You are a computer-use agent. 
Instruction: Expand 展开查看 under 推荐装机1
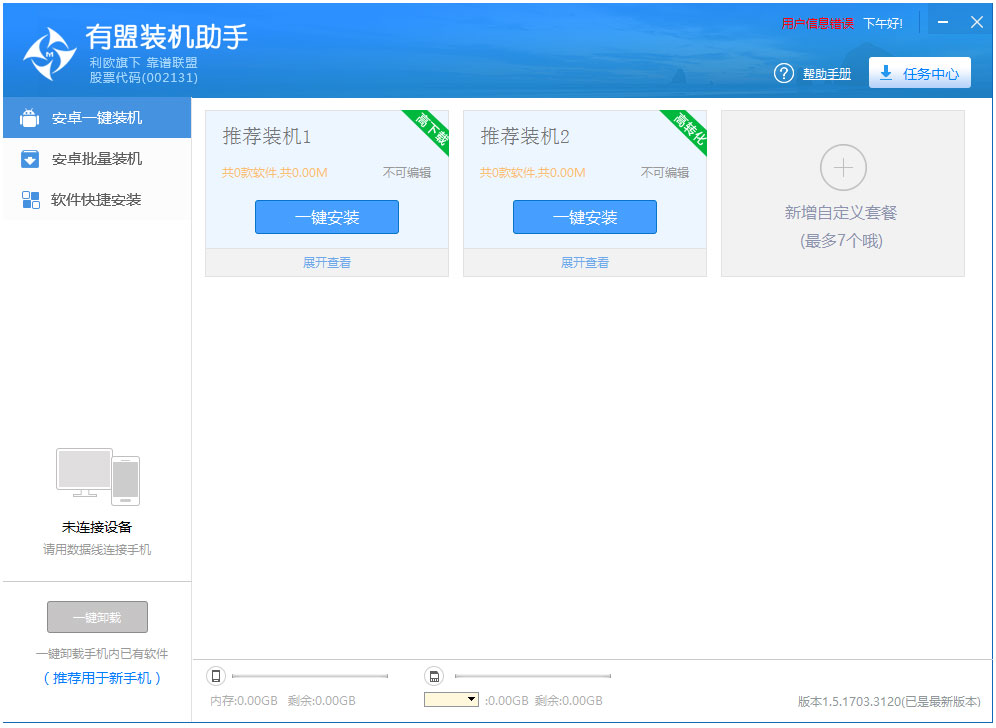[327, 263]
